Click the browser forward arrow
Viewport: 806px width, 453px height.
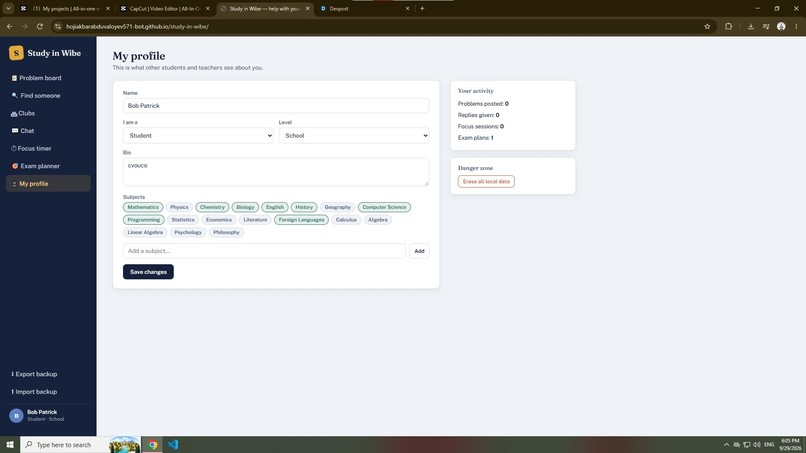(x=24, y=26)
